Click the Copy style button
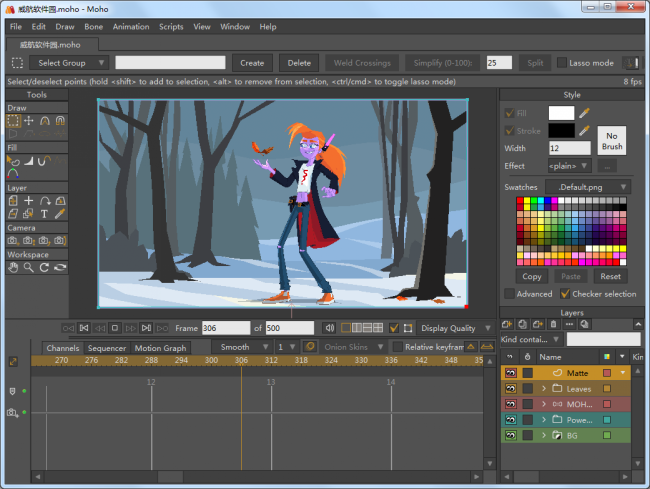Viewport: 650px width, 489px height. [532, 276]
